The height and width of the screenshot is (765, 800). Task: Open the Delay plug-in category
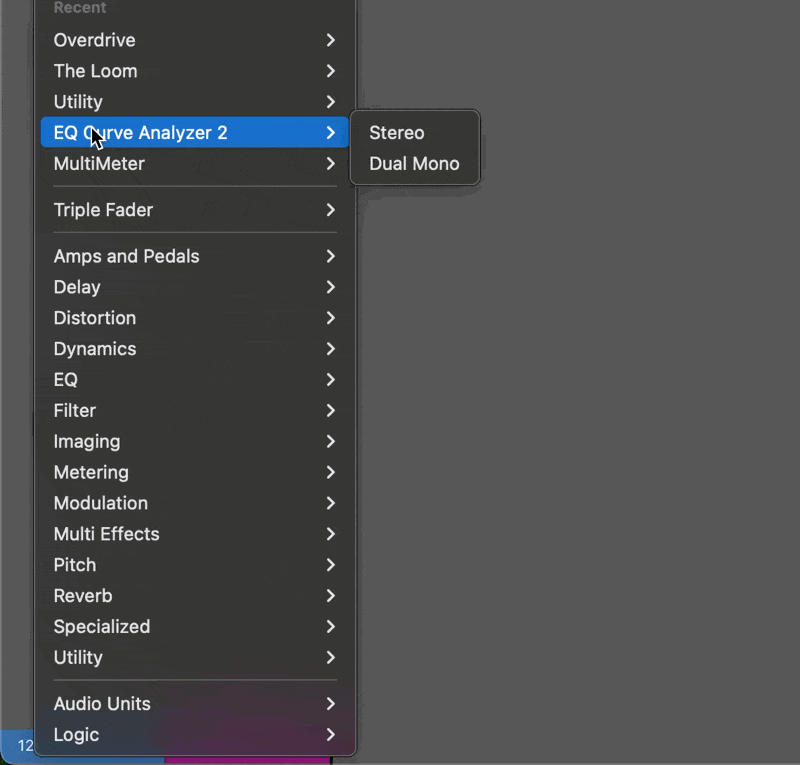(77, 287)
